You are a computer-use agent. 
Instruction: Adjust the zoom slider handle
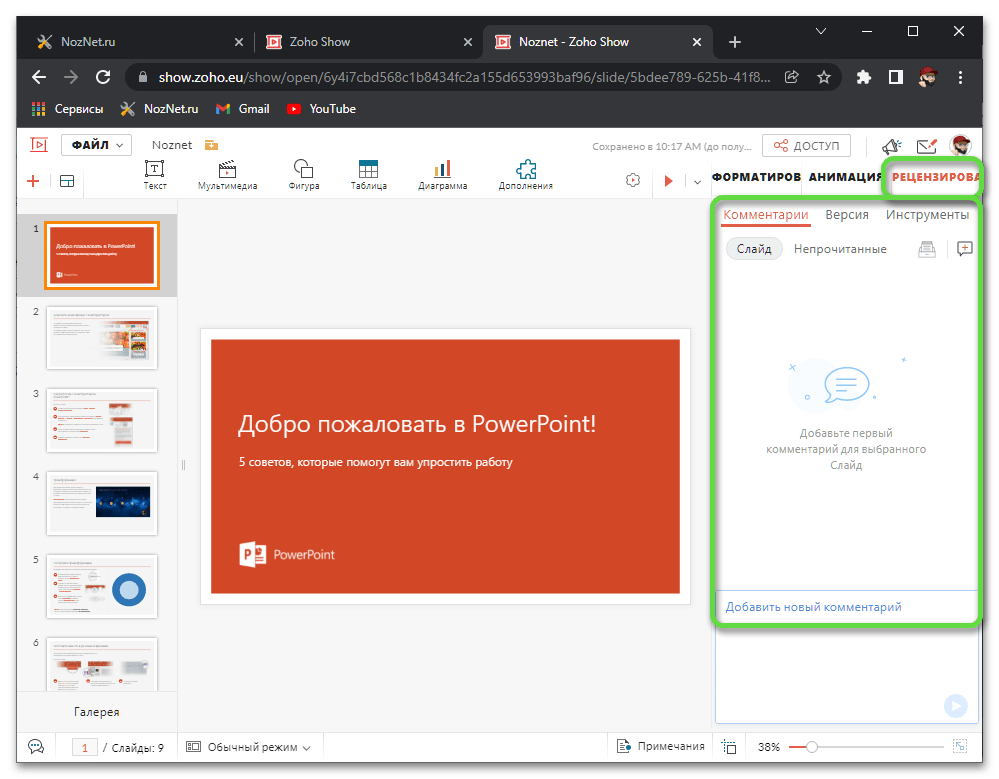click(x=812, y=747)
